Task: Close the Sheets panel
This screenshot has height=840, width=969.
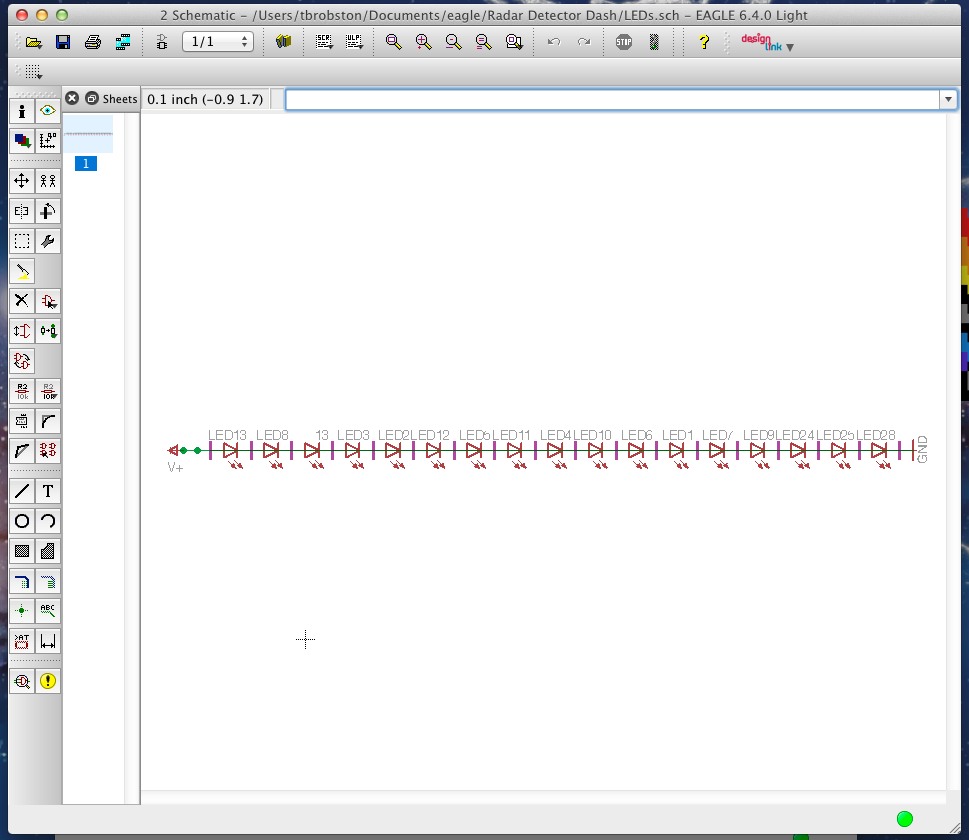Action: (72, 98)
